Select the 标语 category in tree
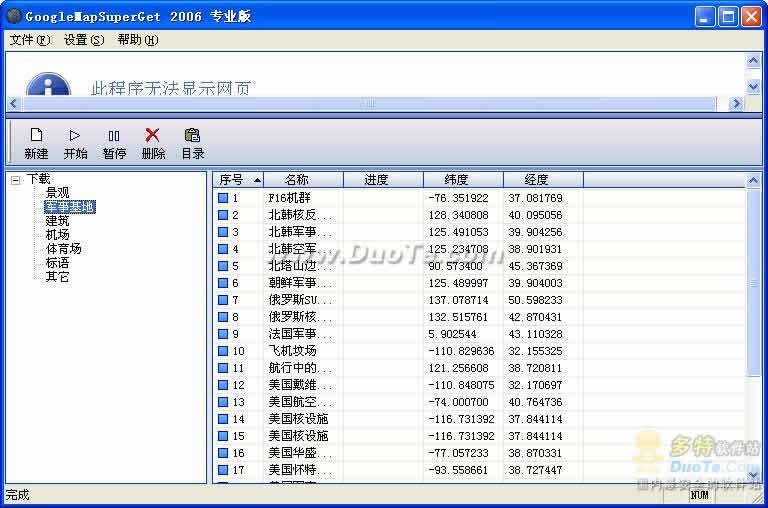 (x=57, y=263)
